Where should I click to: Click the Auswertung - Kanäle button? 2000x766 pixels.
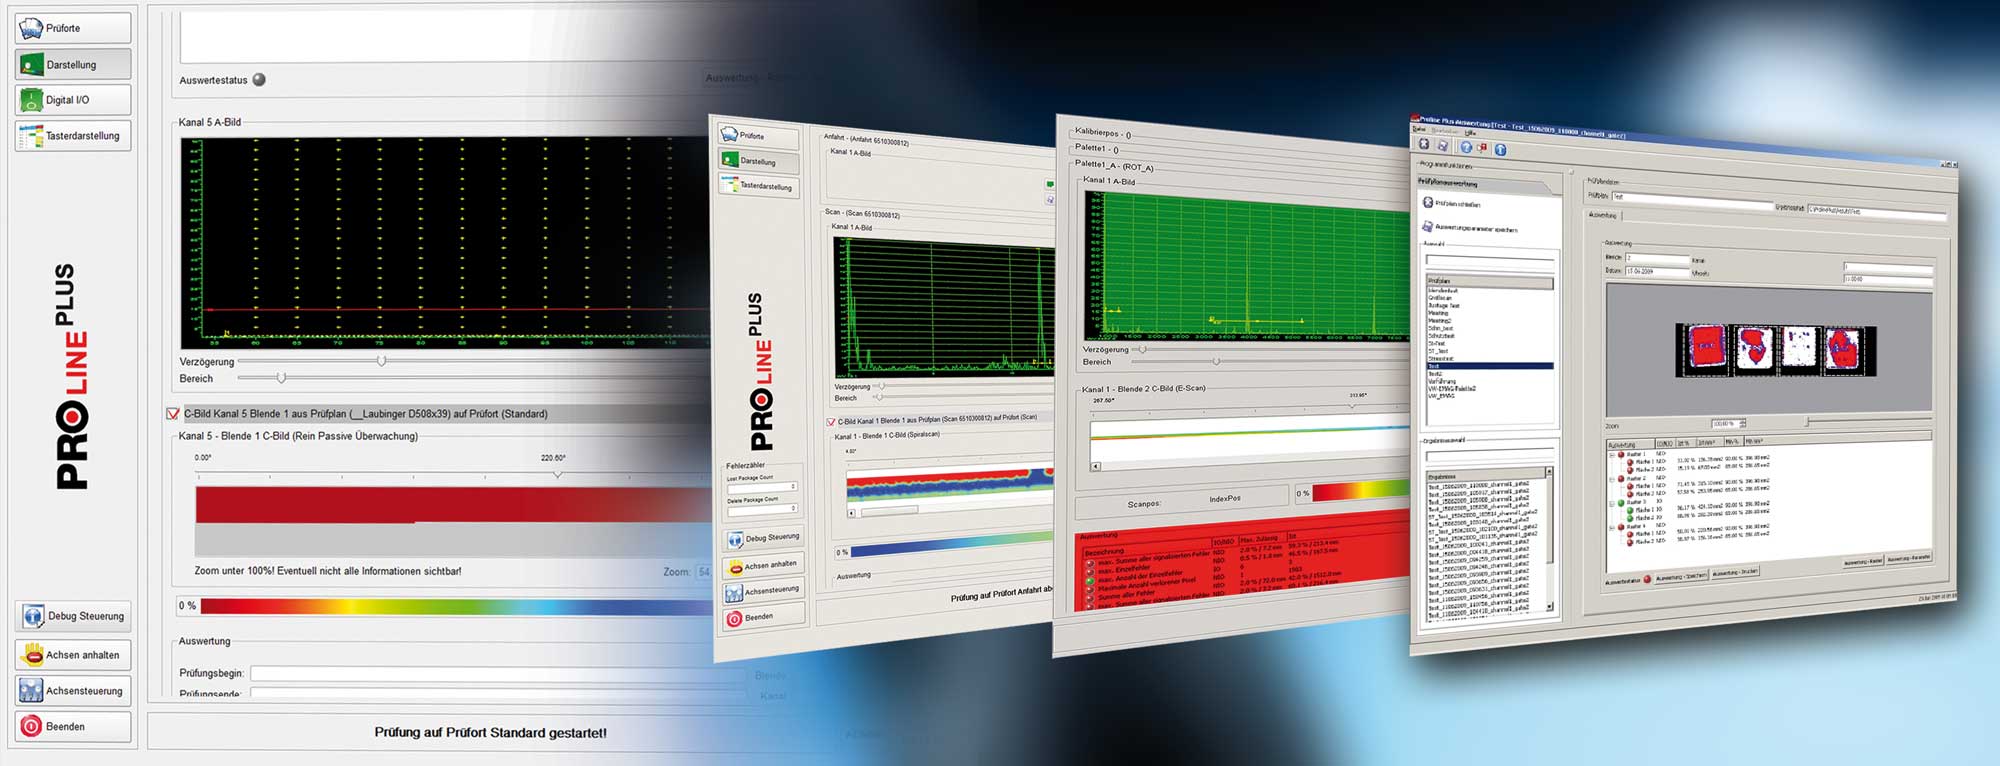point(1863,561)
